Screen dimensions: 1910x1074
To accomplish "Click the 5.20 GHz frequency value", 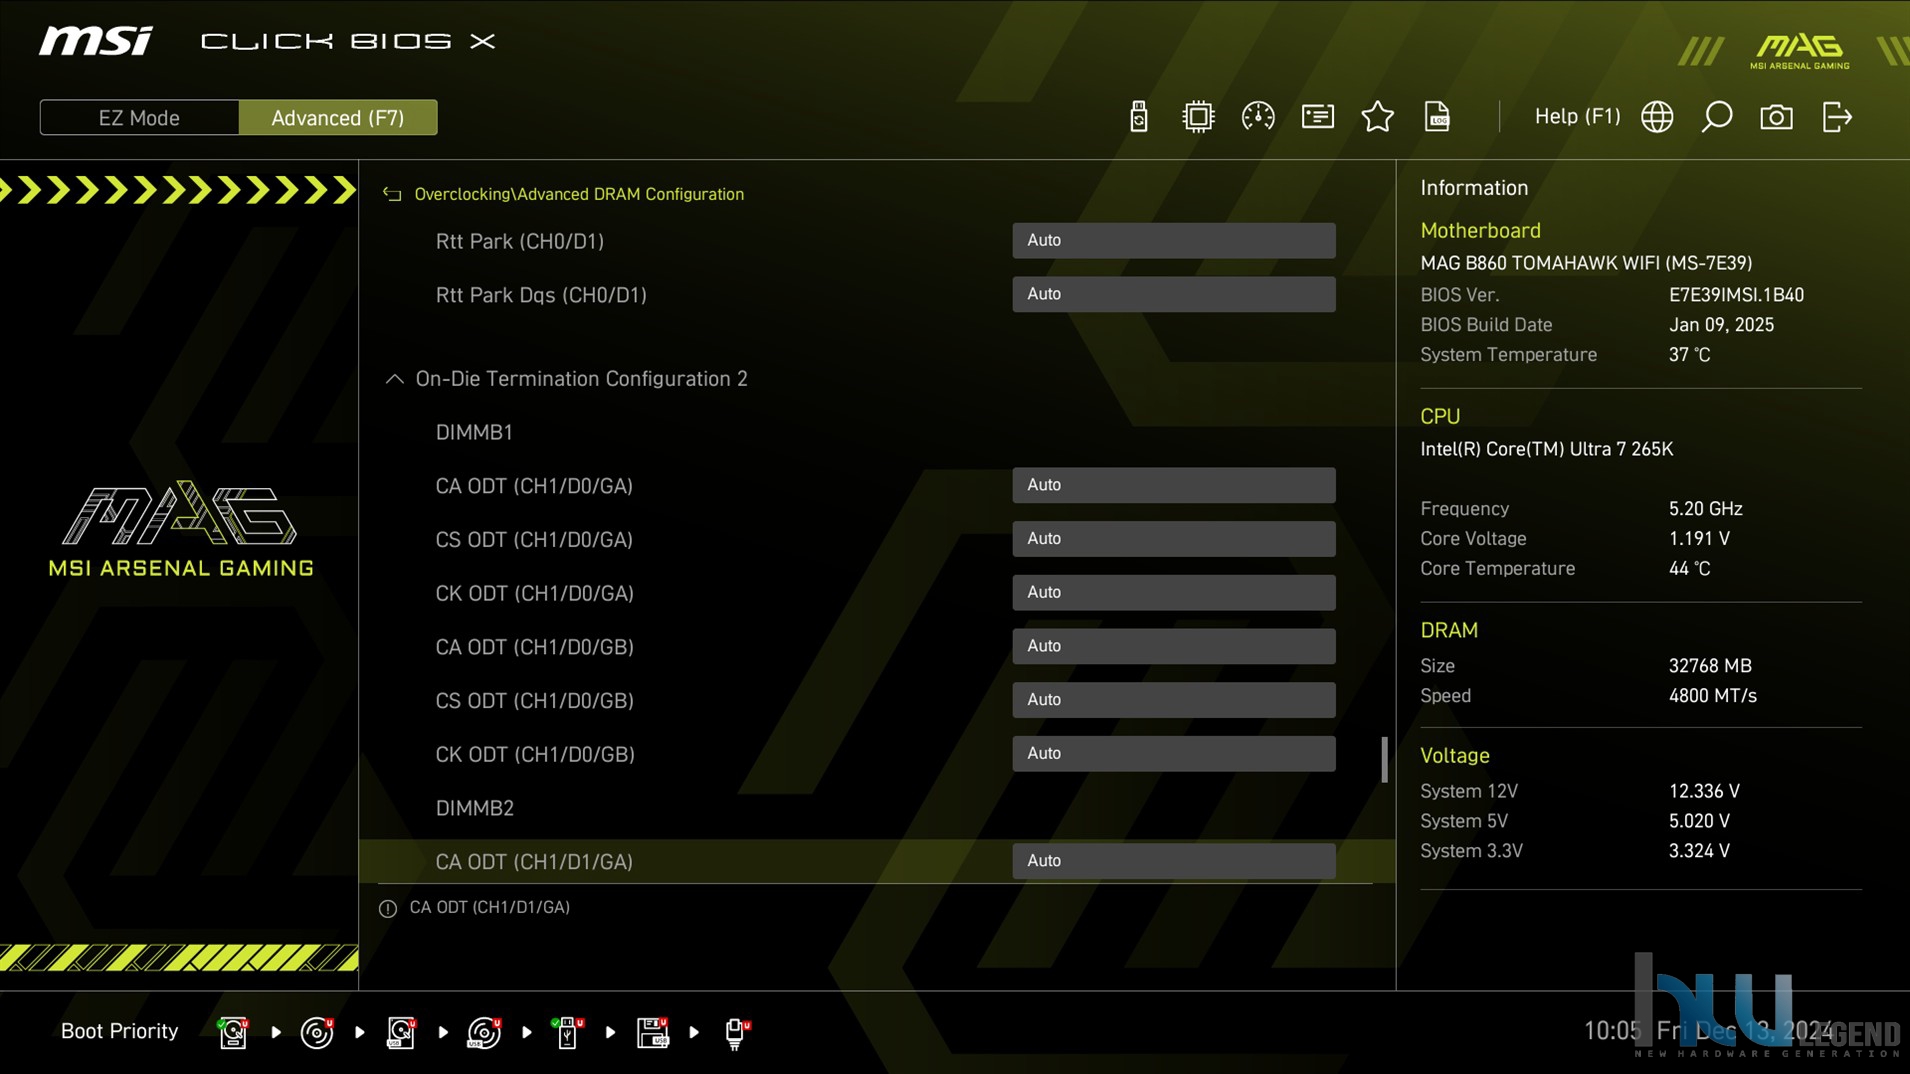I will pos(1705,509).
